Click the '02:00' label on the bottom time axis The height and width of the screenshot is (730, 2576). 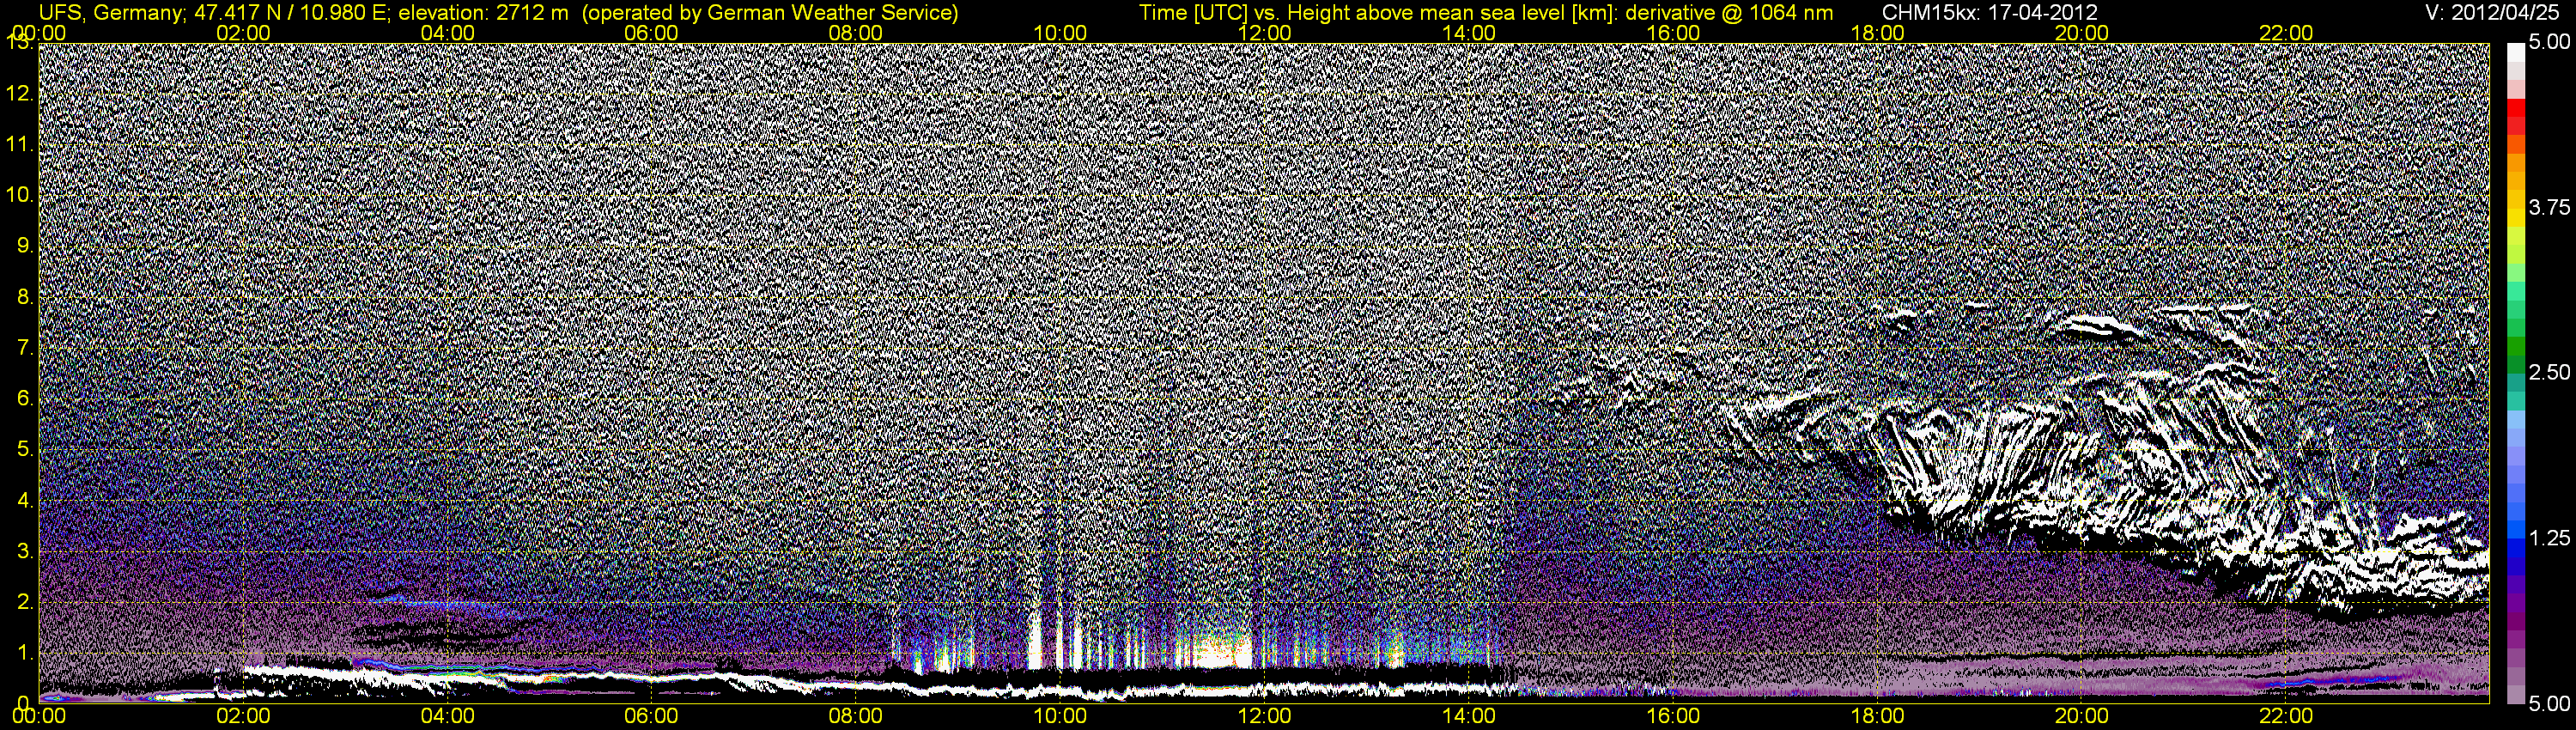(243, 717)
